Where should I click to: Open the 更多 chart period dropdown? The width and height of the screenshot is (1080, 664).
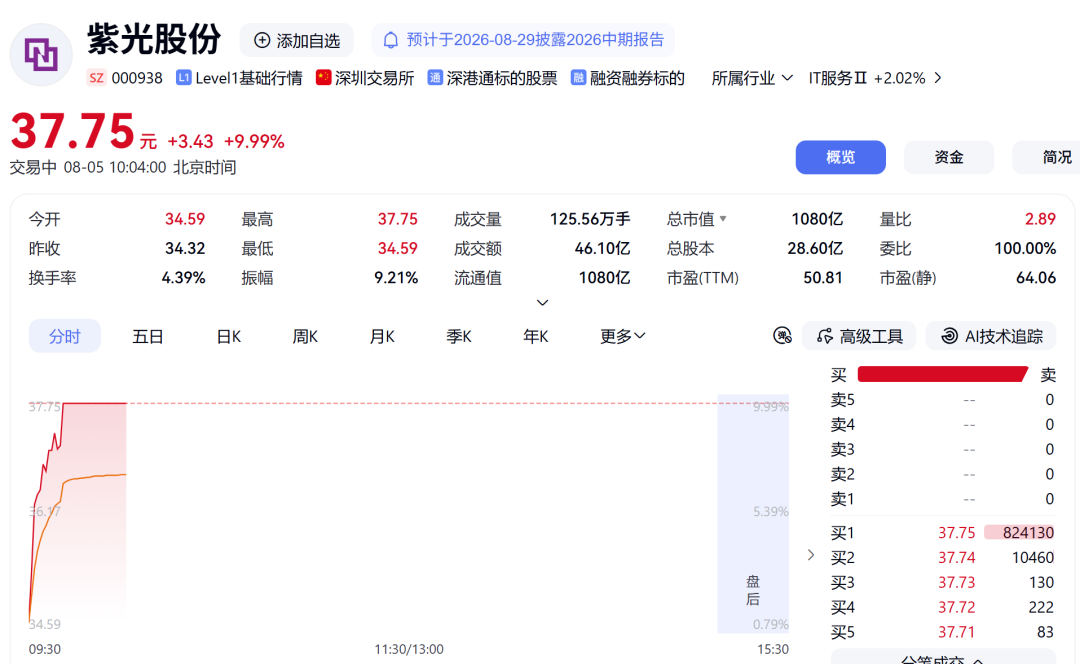(623, 336)
